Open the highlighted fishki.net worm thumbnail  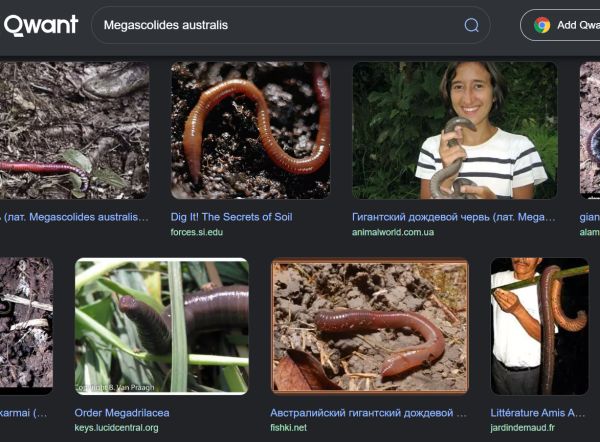[369, 326]
